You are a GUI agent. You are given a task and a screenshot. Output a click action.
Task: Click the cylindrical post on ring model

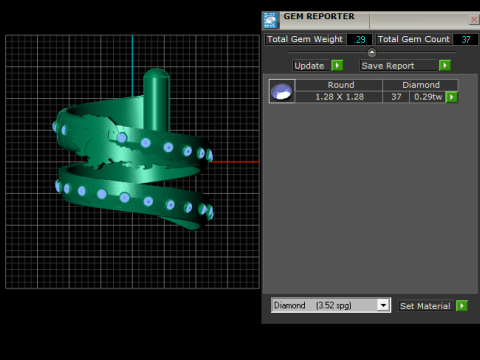click(156, 100)
